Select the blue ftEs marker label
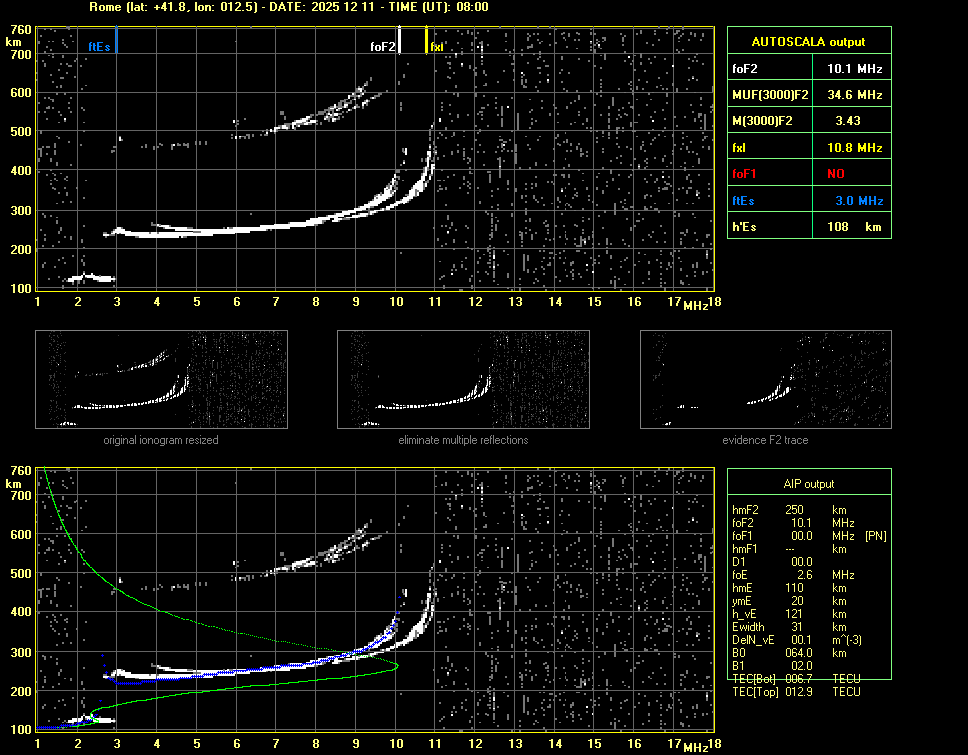 point(98,46)
